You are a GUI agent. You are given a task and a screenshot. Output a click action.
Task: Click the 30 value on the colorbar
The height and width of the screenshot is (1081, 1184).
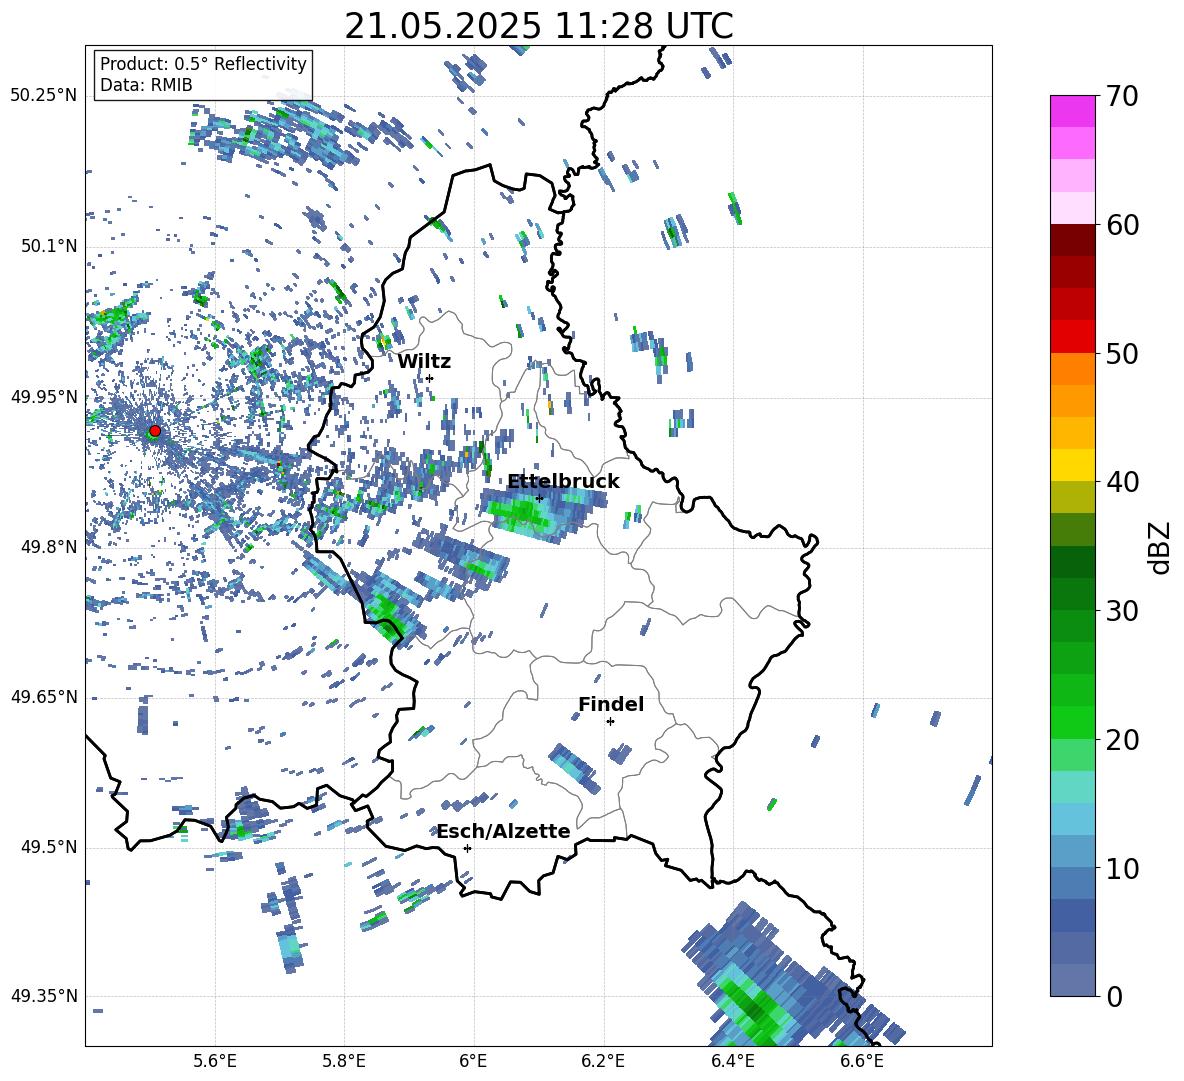1121,610
